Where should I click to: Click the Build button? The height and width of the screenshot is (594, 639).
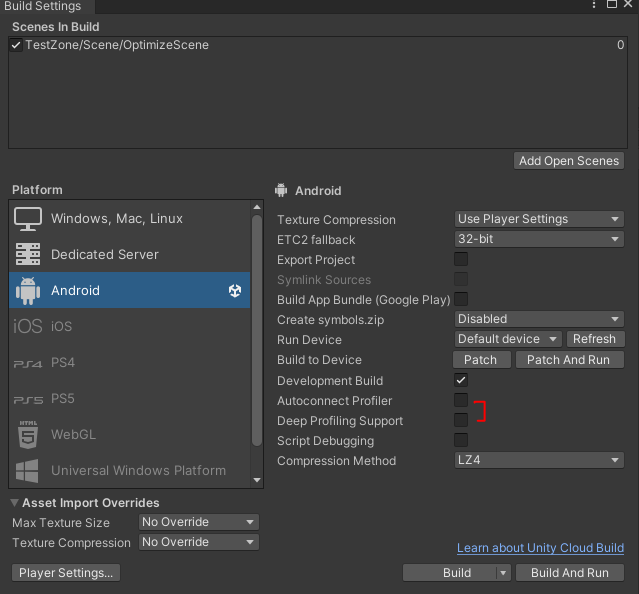click(x=450, y=573)
